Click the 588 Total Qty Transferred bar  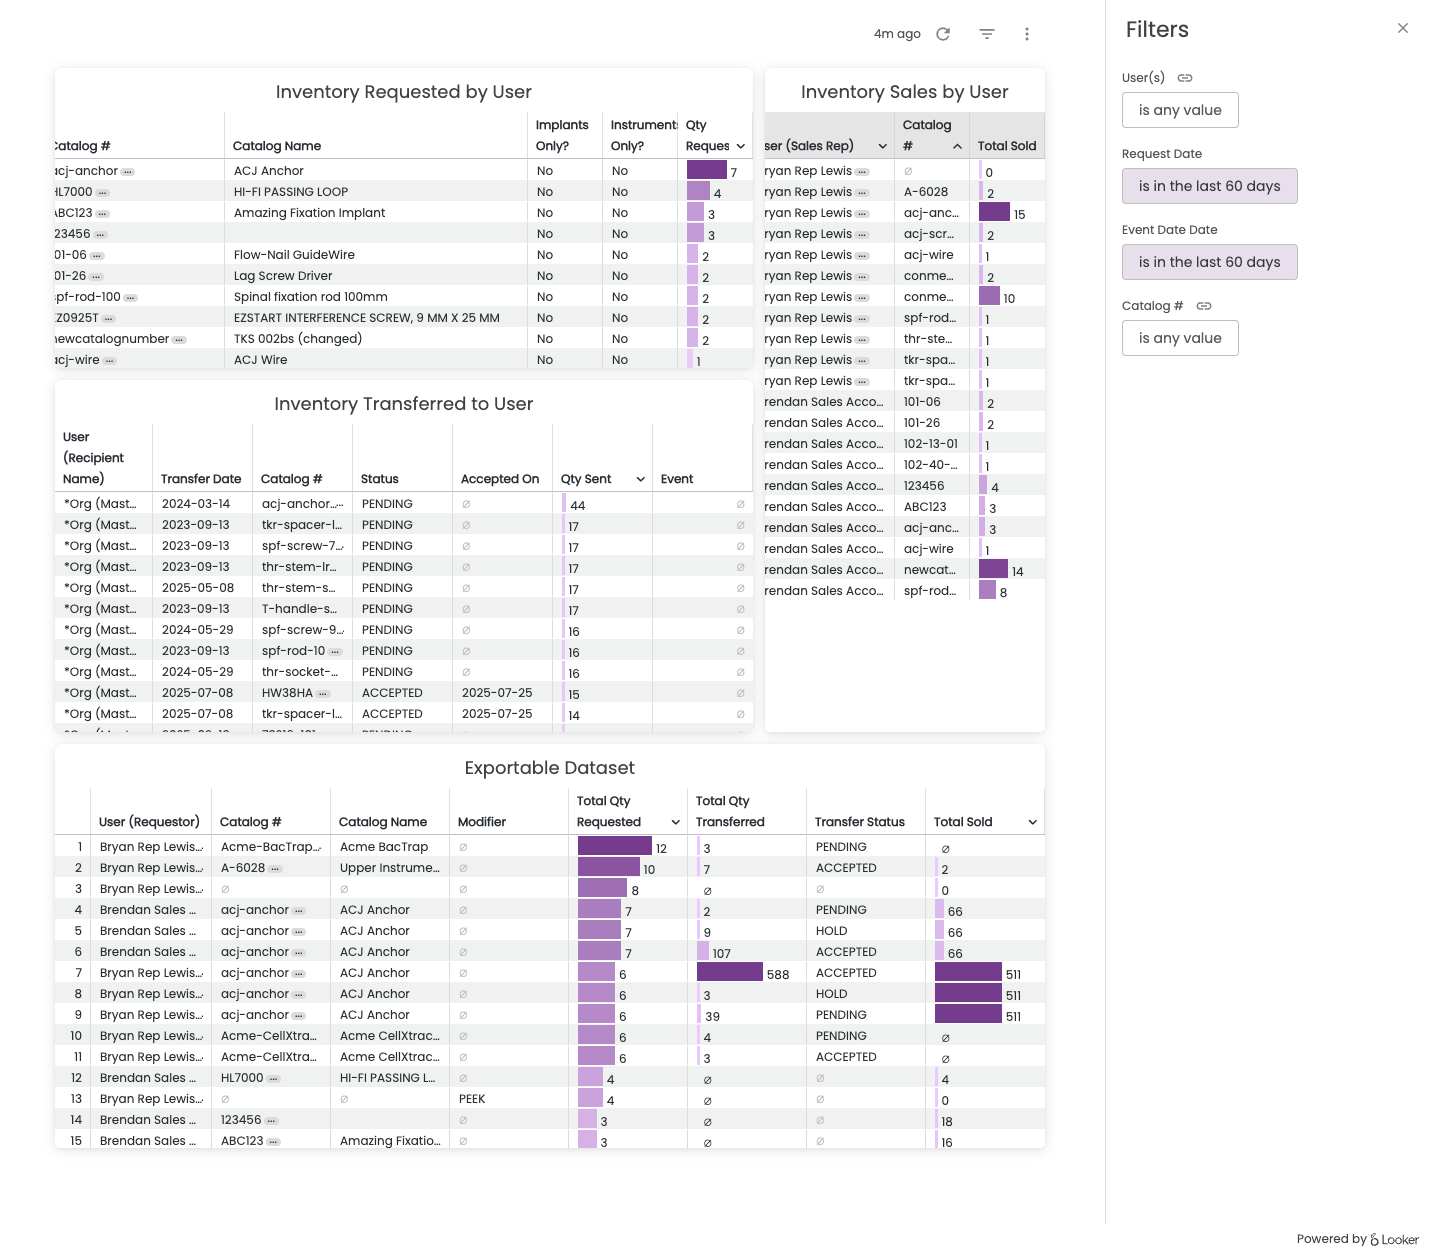click(730, 973)
